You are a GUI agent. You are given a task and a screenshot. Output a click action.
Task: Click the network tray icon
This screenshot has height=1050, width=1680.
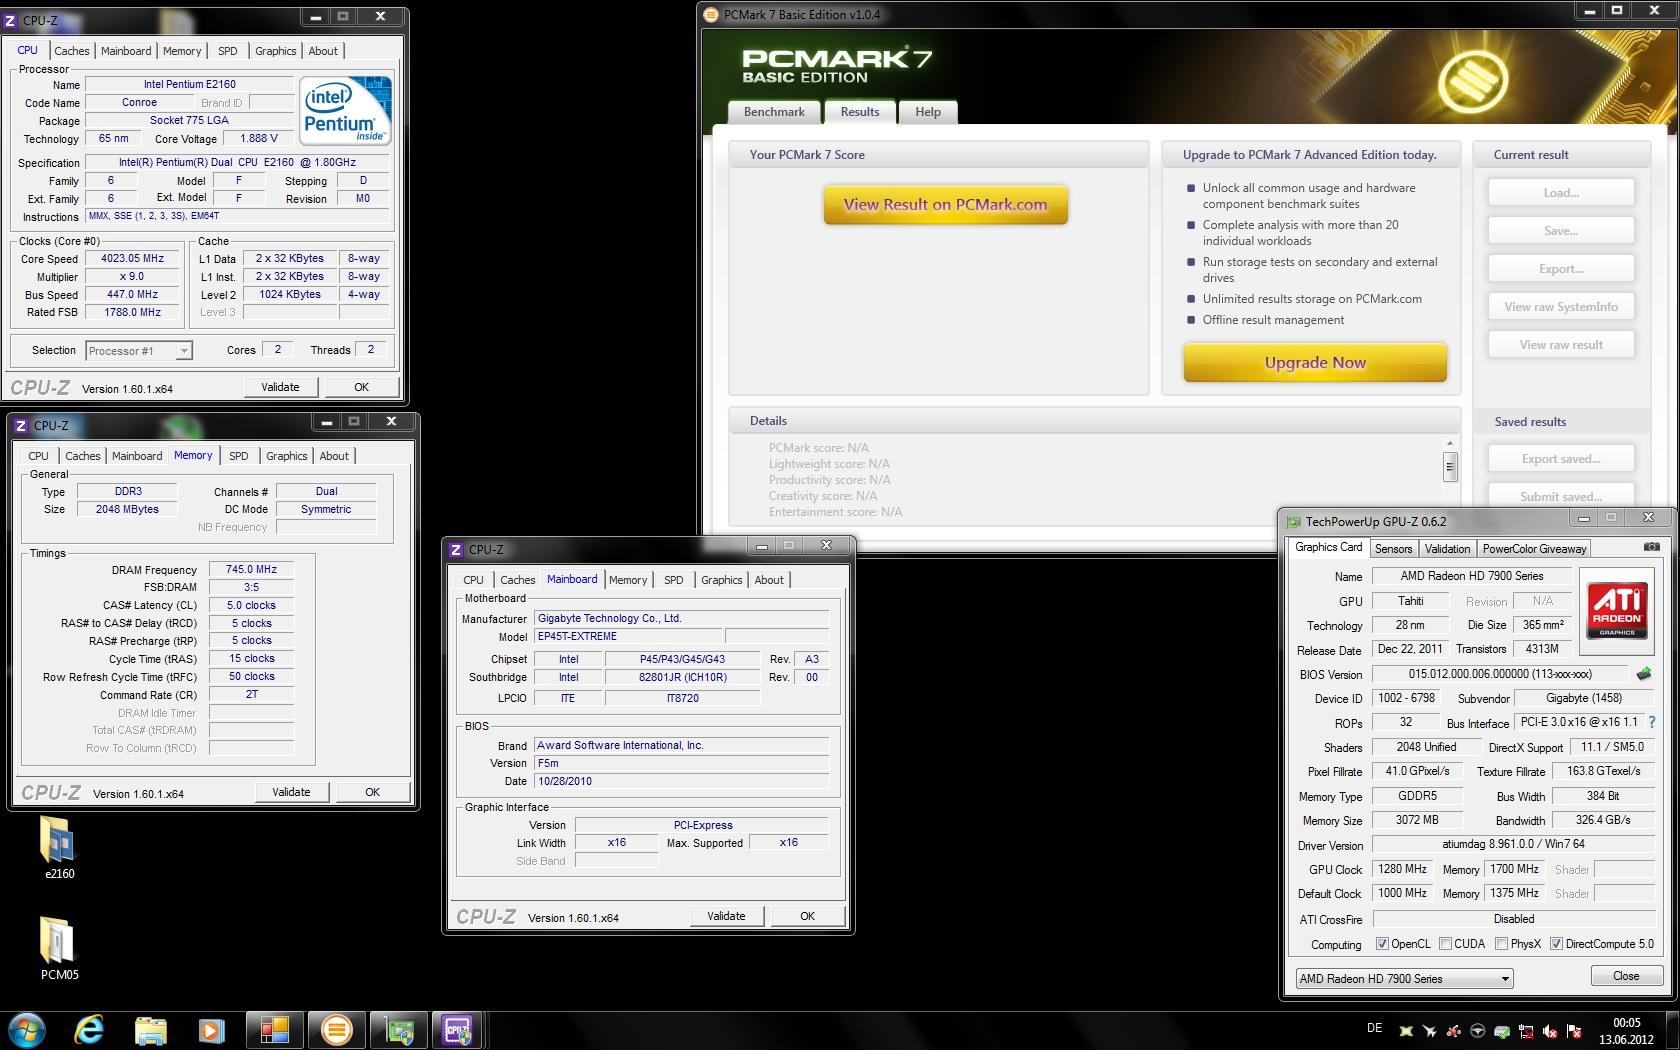pos(1526,1031)
